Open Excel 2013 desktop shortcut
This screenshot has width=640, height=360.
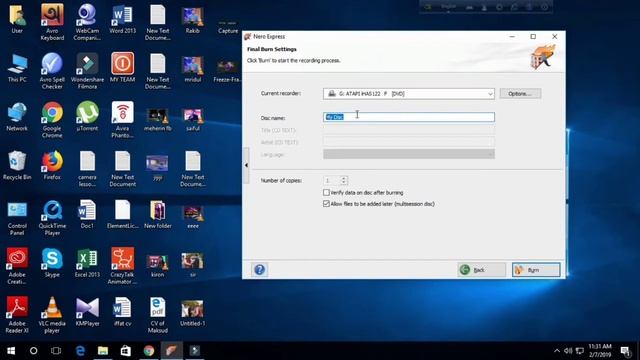[87, 262]
